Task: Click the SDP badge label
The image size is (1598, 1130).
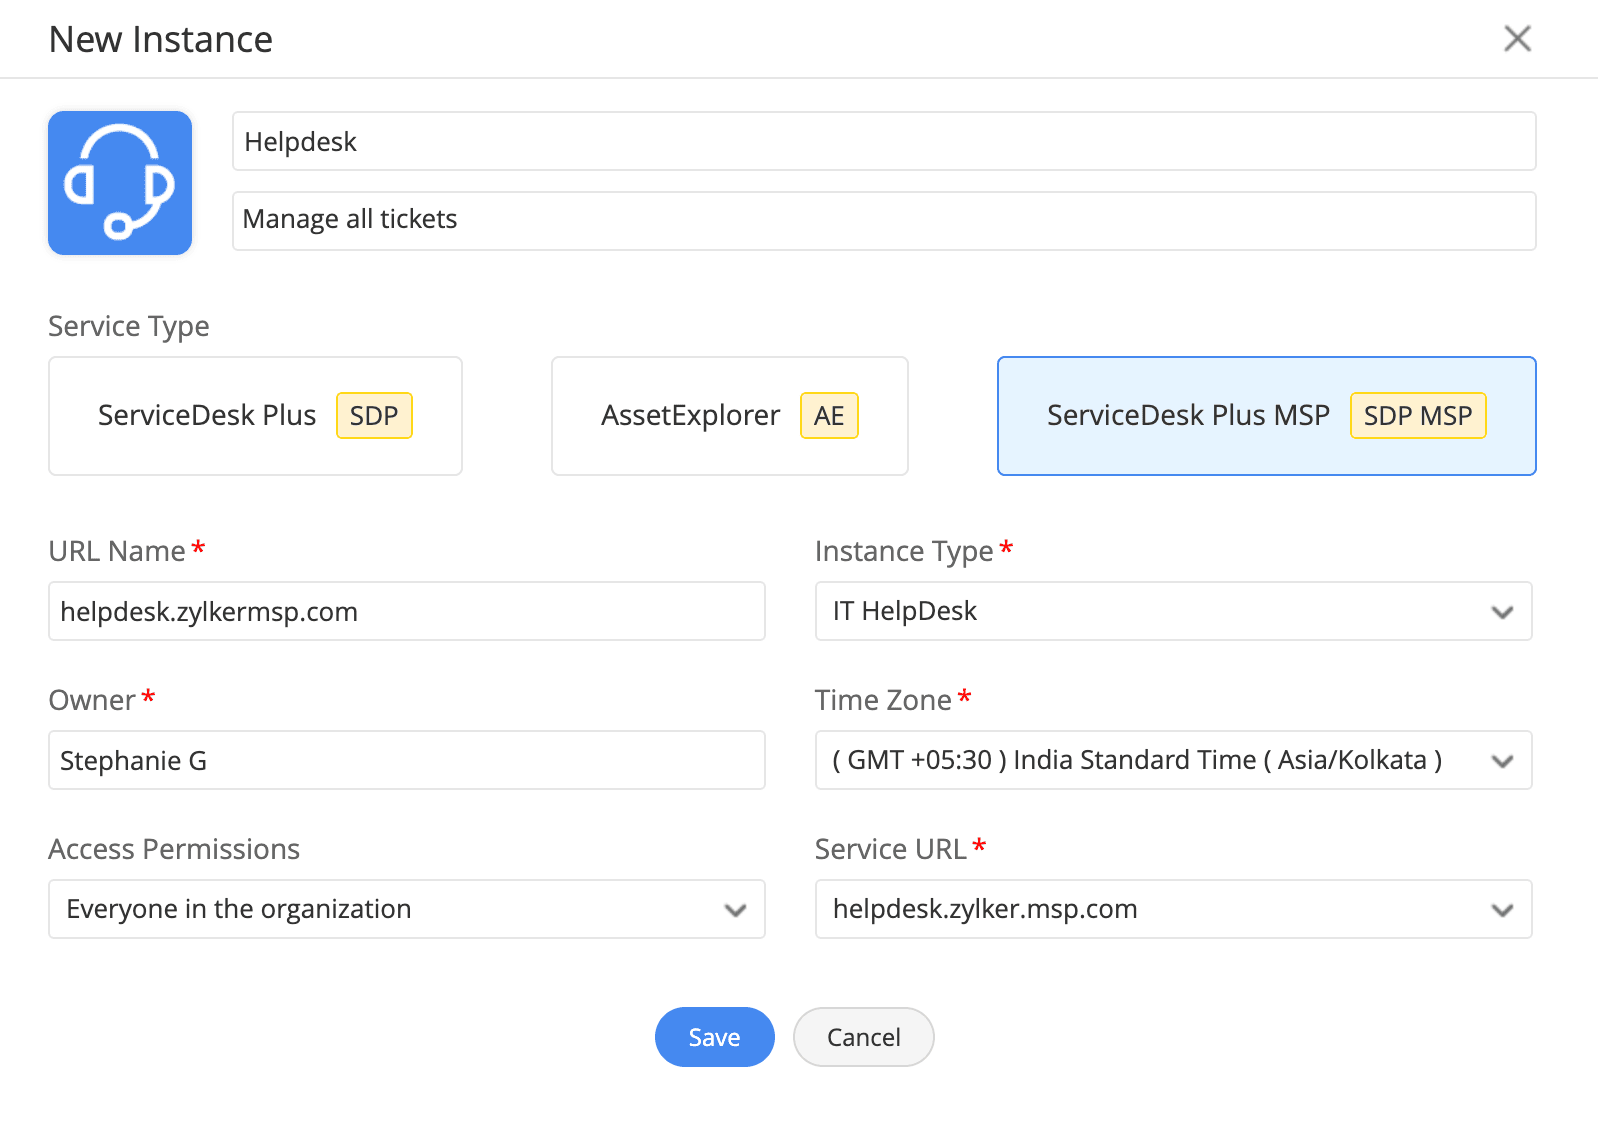Action: [374, 416]
